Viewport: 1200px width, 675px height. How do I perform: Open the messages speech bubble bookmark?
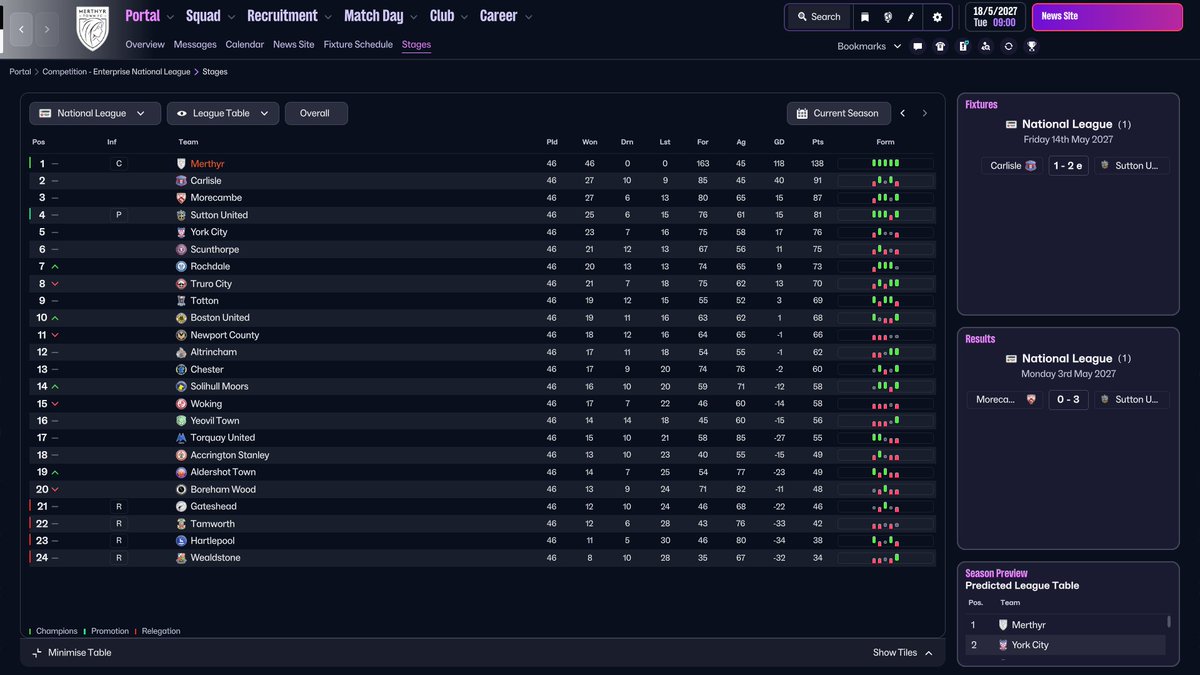pyautogui.click(x=918, y=46)
